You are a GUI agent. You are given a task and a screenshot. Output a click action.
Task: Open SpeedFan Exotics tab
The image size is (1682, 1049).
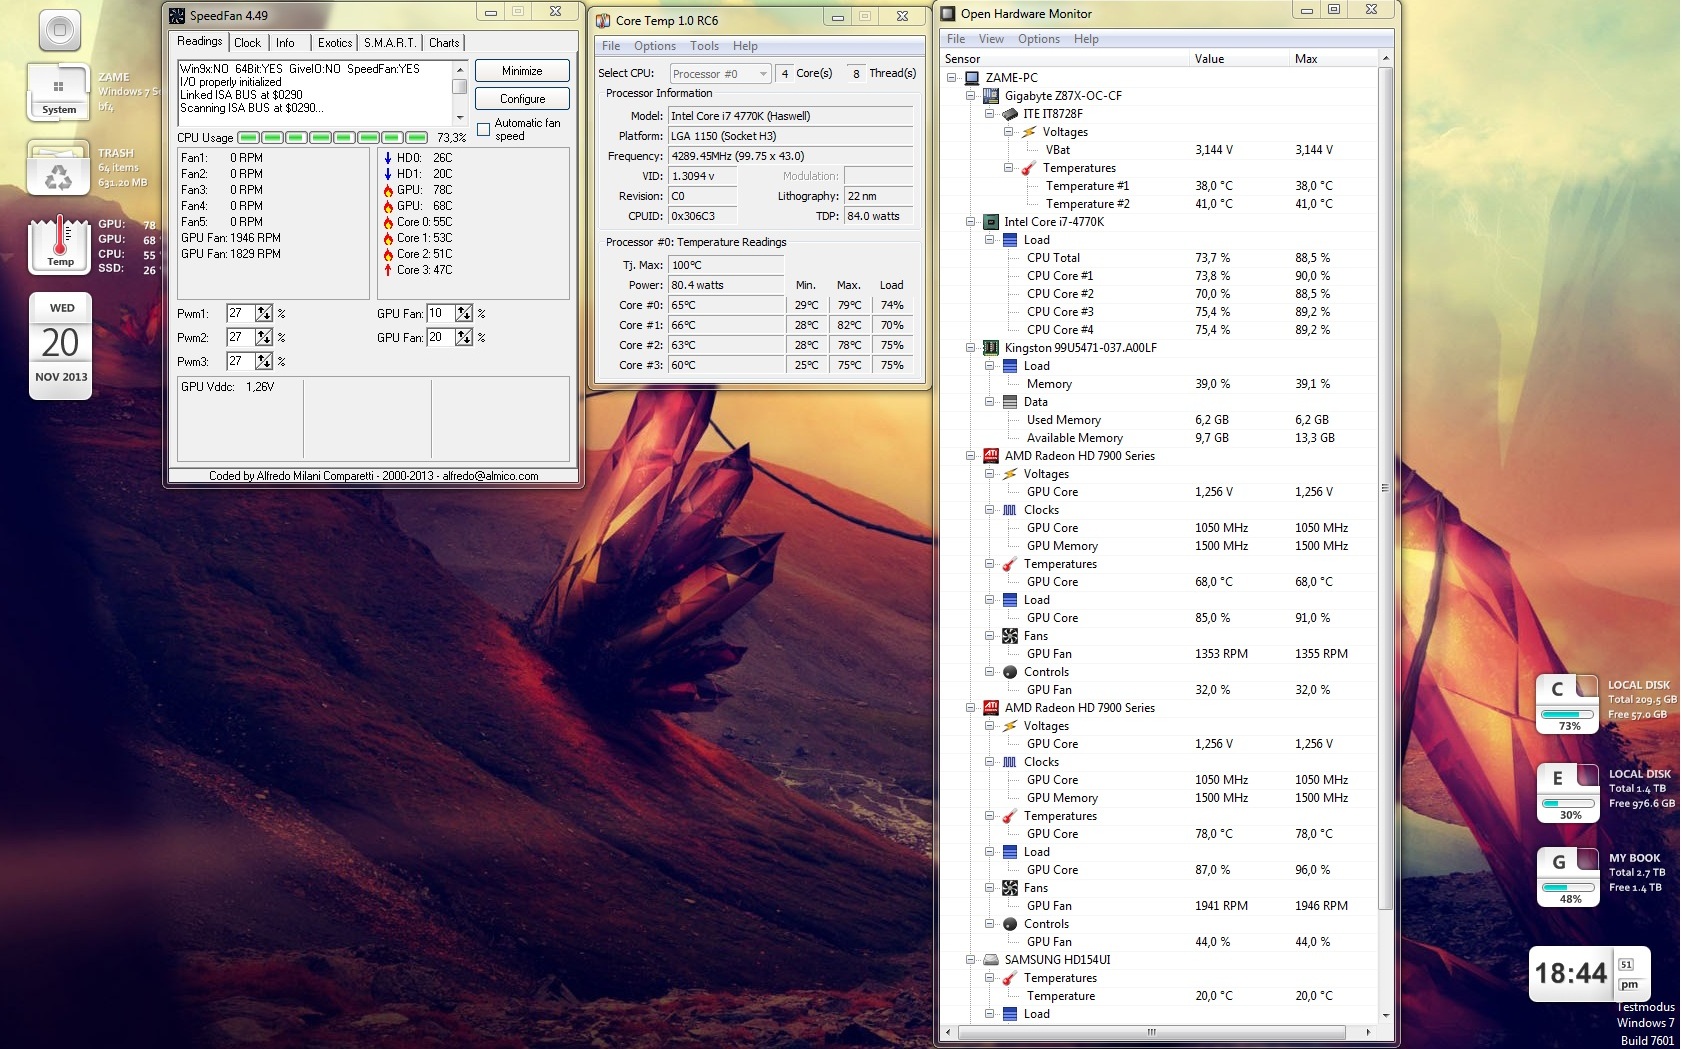[x=335, y=43]
